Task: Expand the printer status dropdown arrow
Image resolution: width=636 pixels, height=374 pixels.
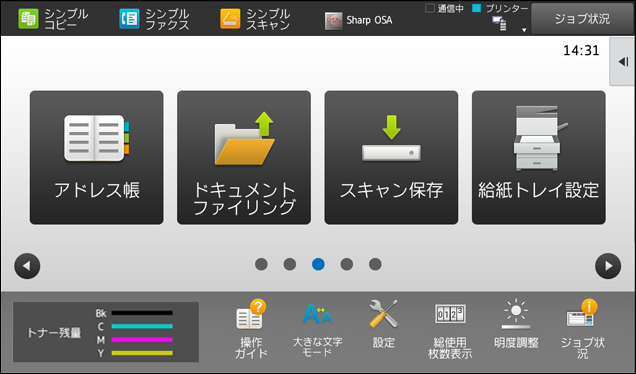Action: (524, 30)
